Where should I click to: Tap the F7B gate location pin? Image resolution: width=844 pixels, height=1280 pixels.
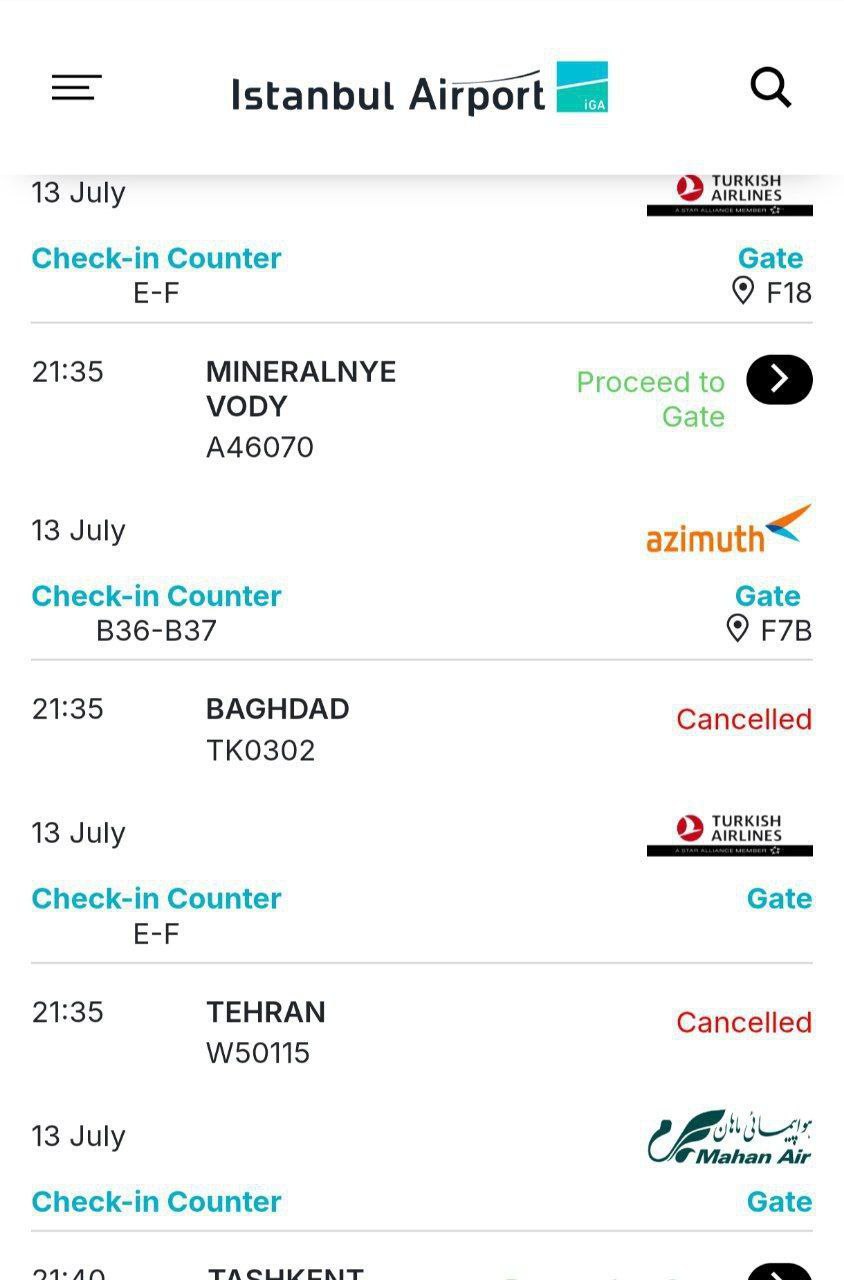click(738, 629)
